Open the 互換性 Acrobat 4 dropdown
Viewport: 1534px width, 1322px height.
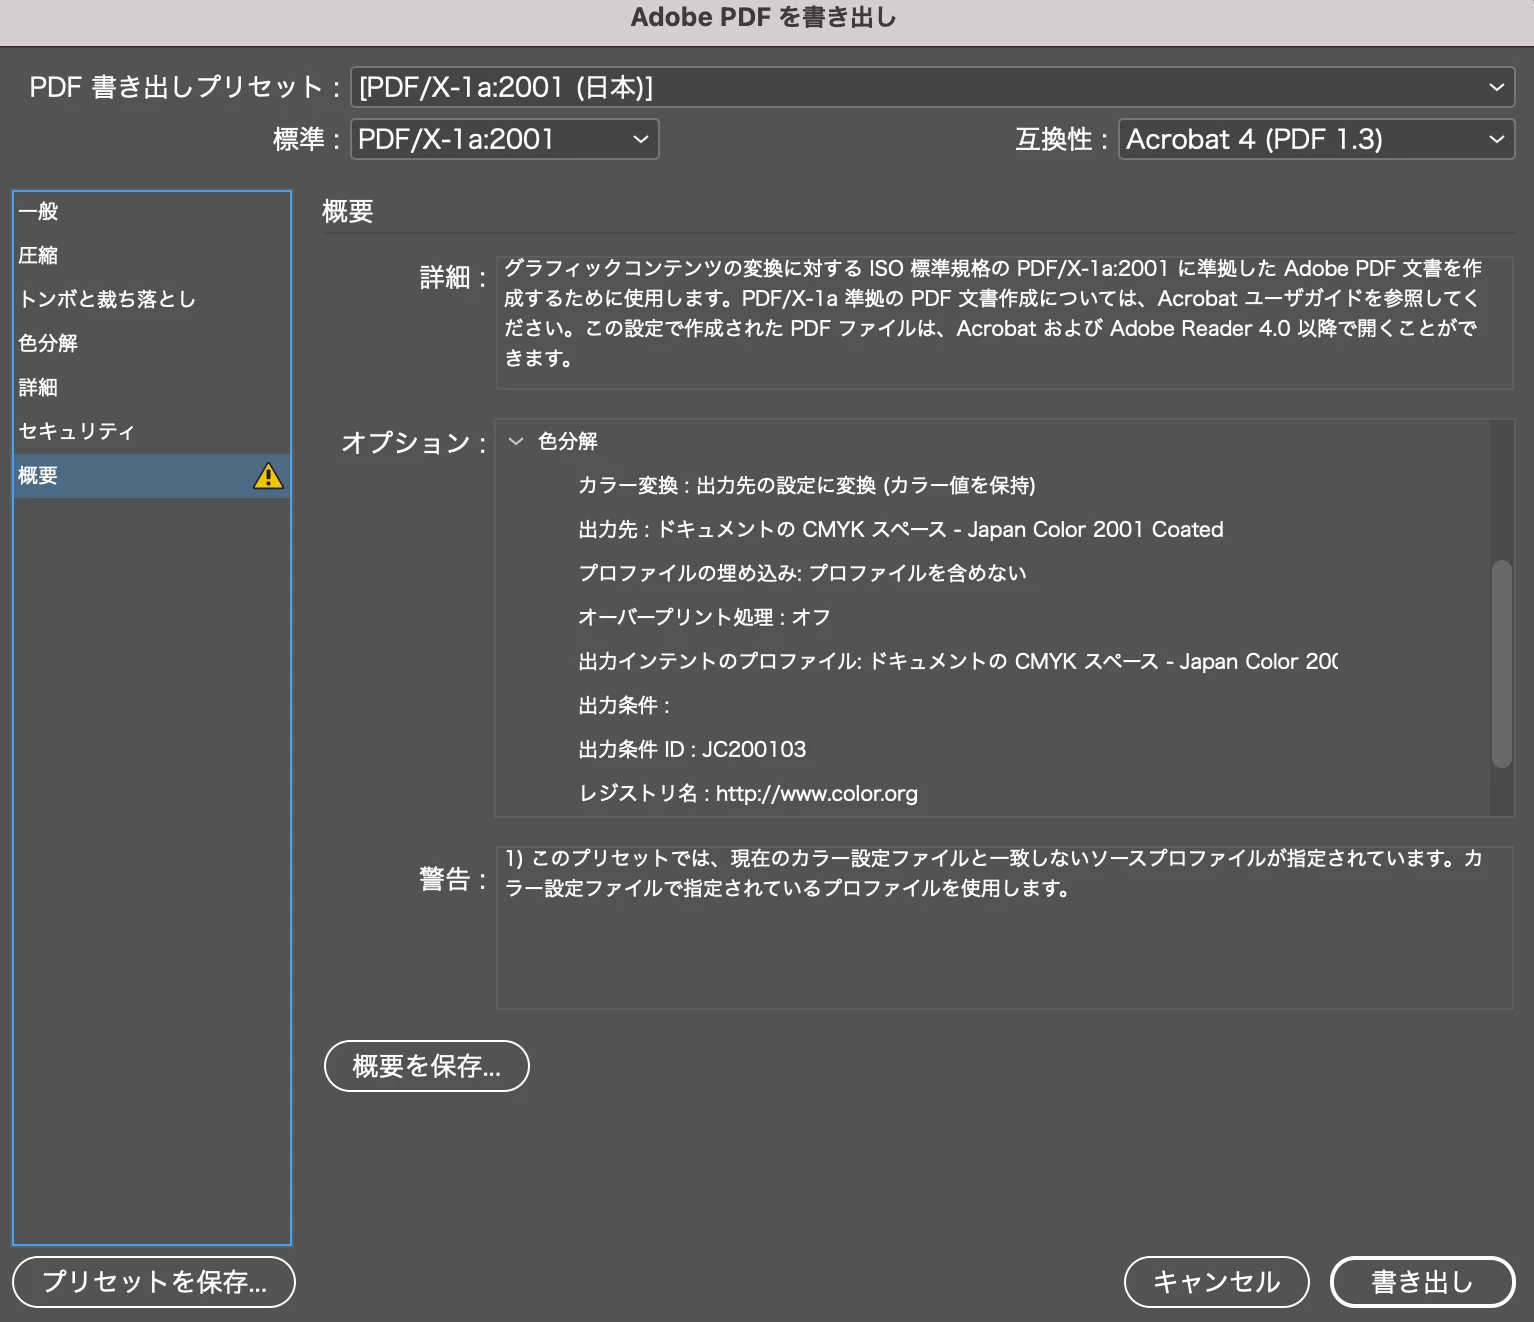1316,139
